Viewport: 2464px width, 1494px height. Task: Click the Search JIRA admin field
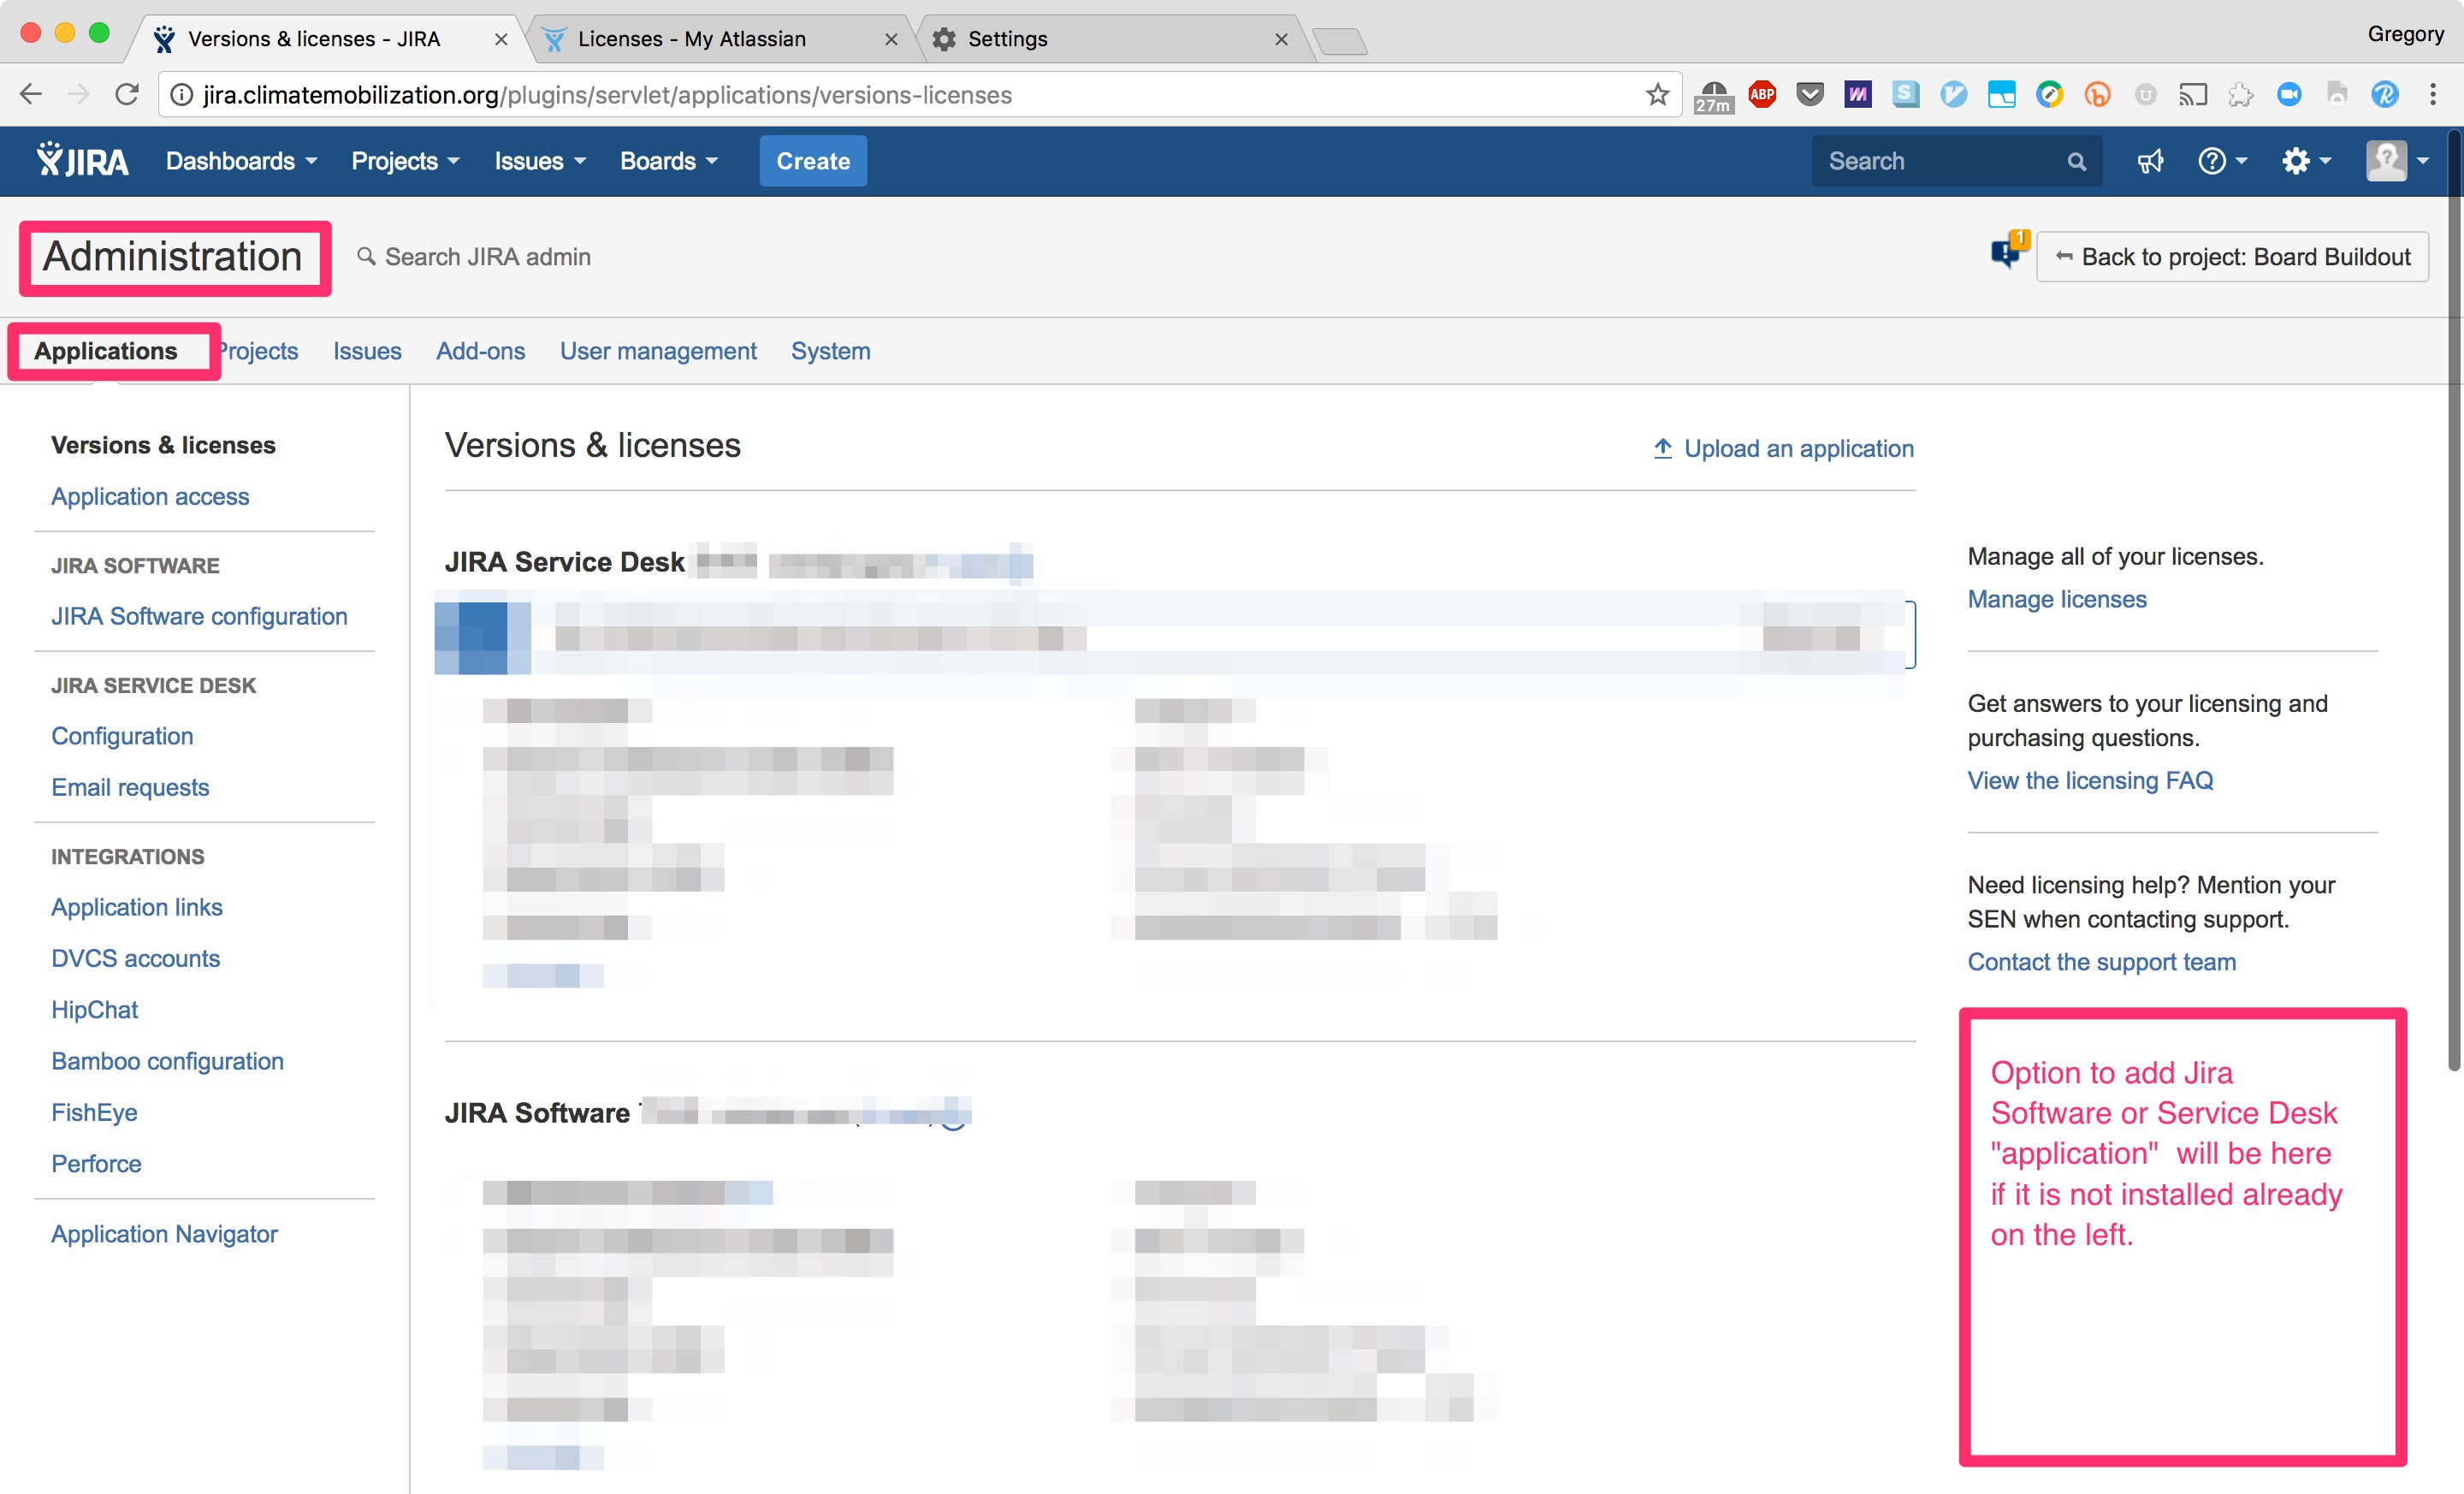[x=487, y=257]
